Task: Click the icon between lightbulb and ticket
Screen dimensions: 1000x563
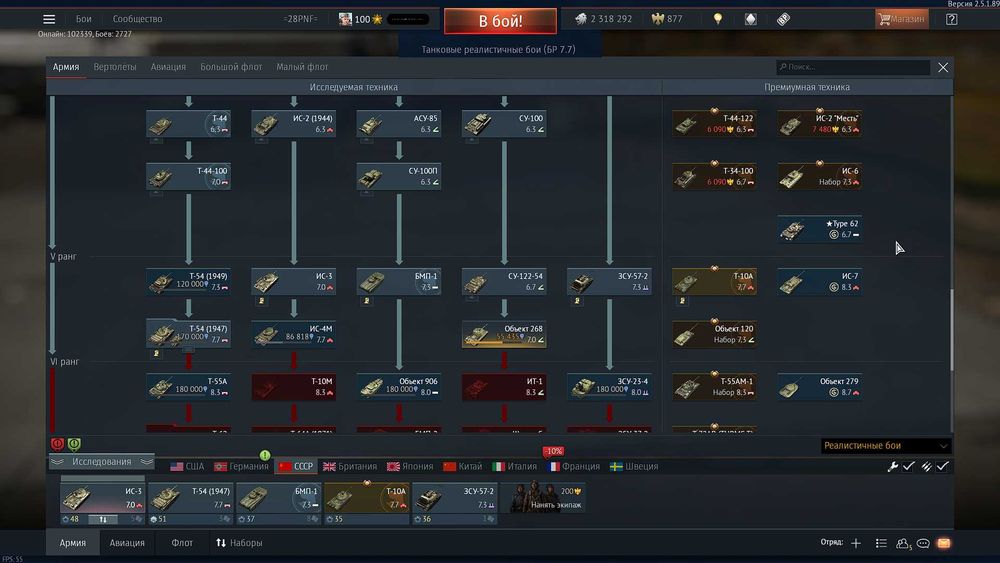Action: coord(751,19)
